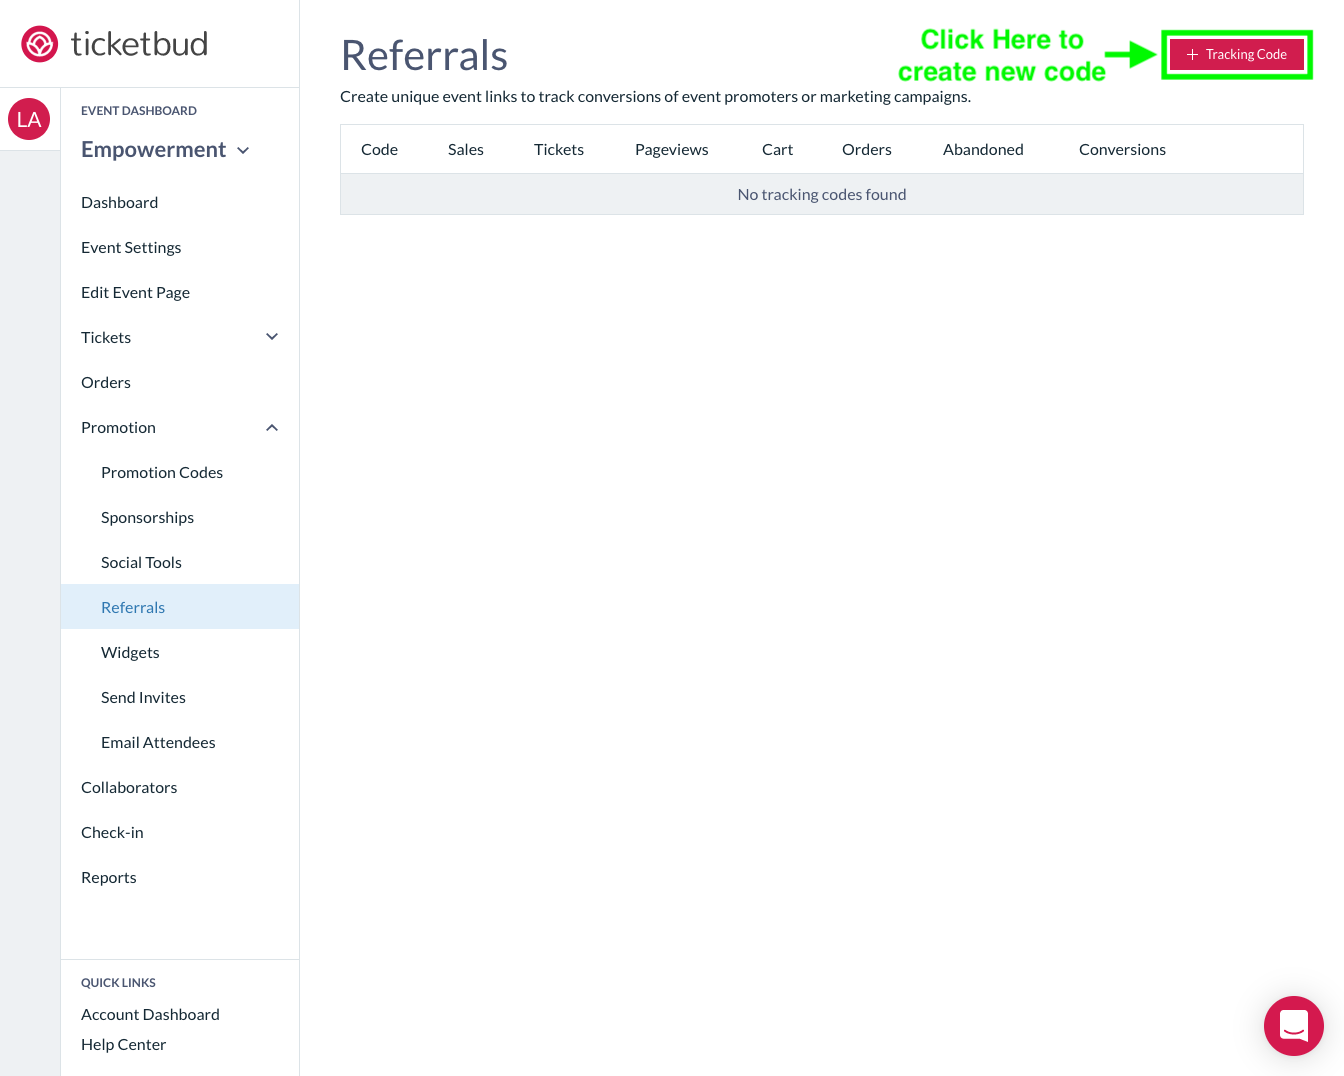
Task: Click the + Tracking Code button
Action: click(x=1237, y=55)
